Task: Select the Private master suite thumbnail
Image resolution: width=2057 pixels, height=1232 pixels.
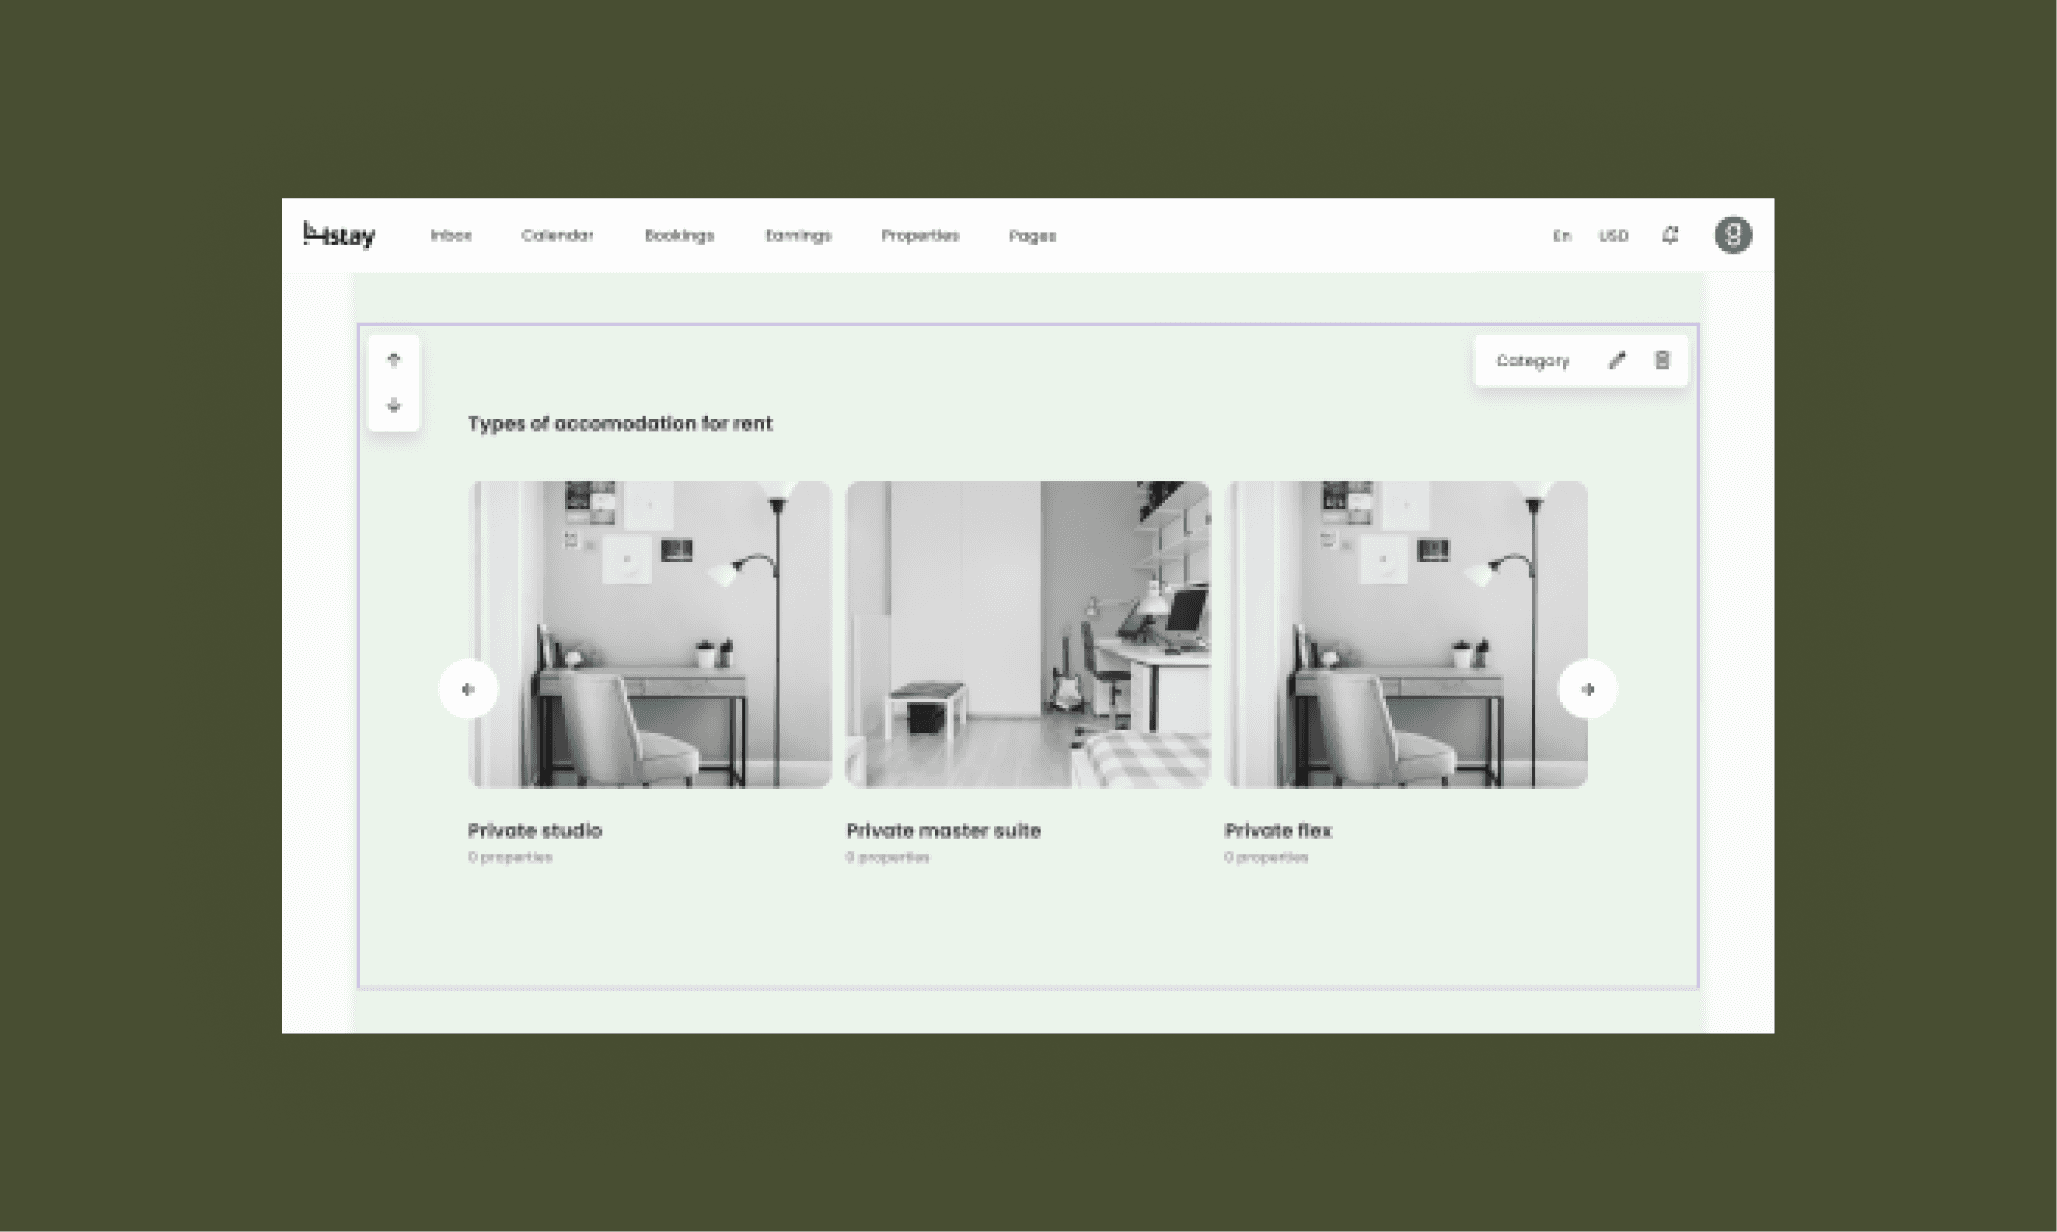Action: [1028, 634]
